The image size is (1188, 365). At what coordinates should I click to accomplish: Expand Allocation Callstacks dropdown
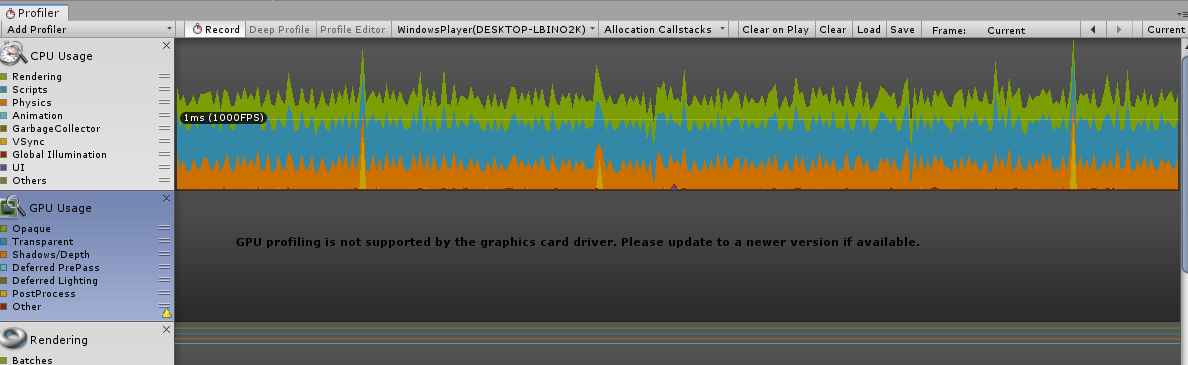point(664,30)
